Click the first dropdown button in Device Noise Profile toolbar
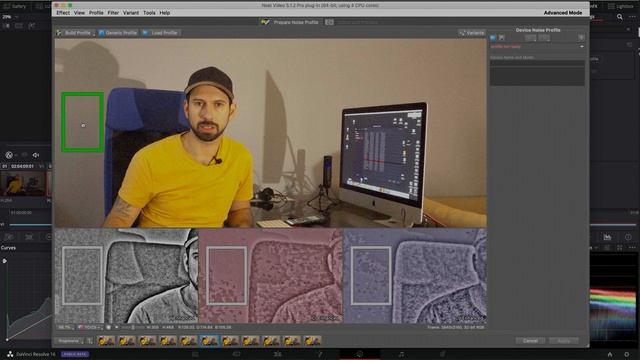The width and height of the screenshot is (640, 360). [531, 38]
